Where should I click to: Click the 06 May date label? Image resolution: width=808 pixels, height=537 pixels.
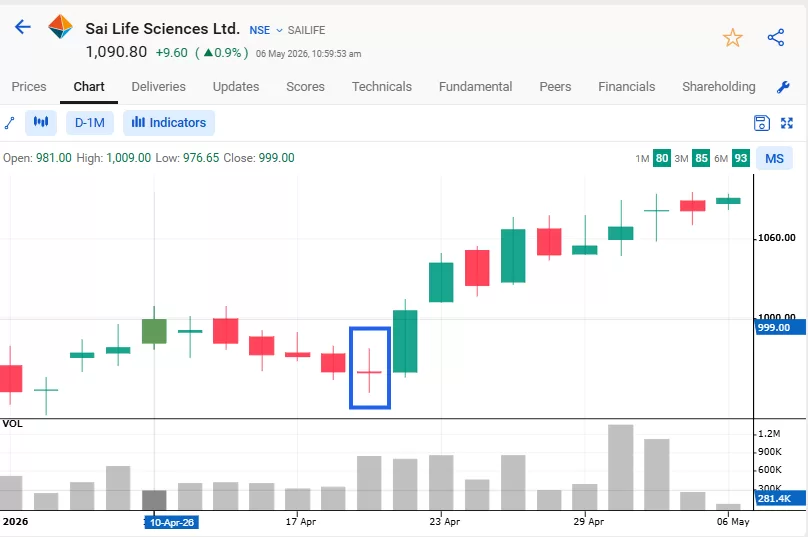[733, 522]
